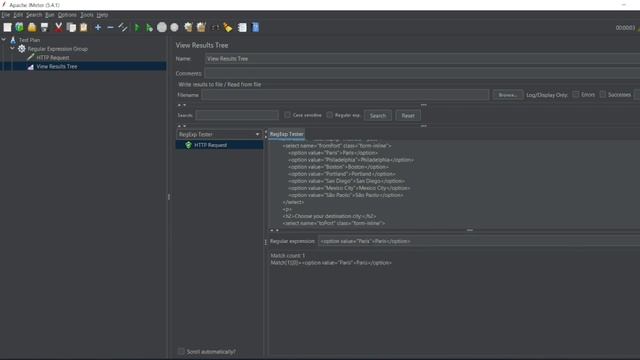Enable the Successes checkbox

pyautogui.click(x=602, y=94)
